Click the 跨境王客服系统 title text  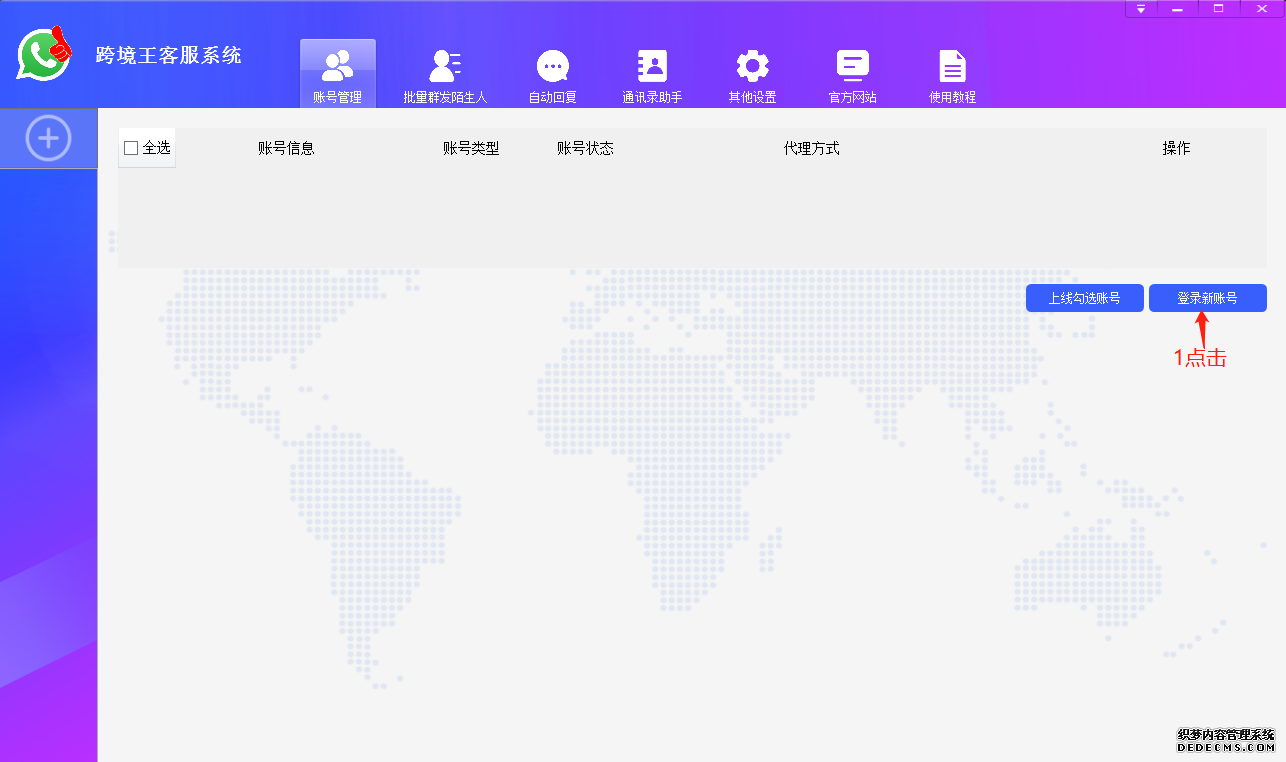coord(168,55)
